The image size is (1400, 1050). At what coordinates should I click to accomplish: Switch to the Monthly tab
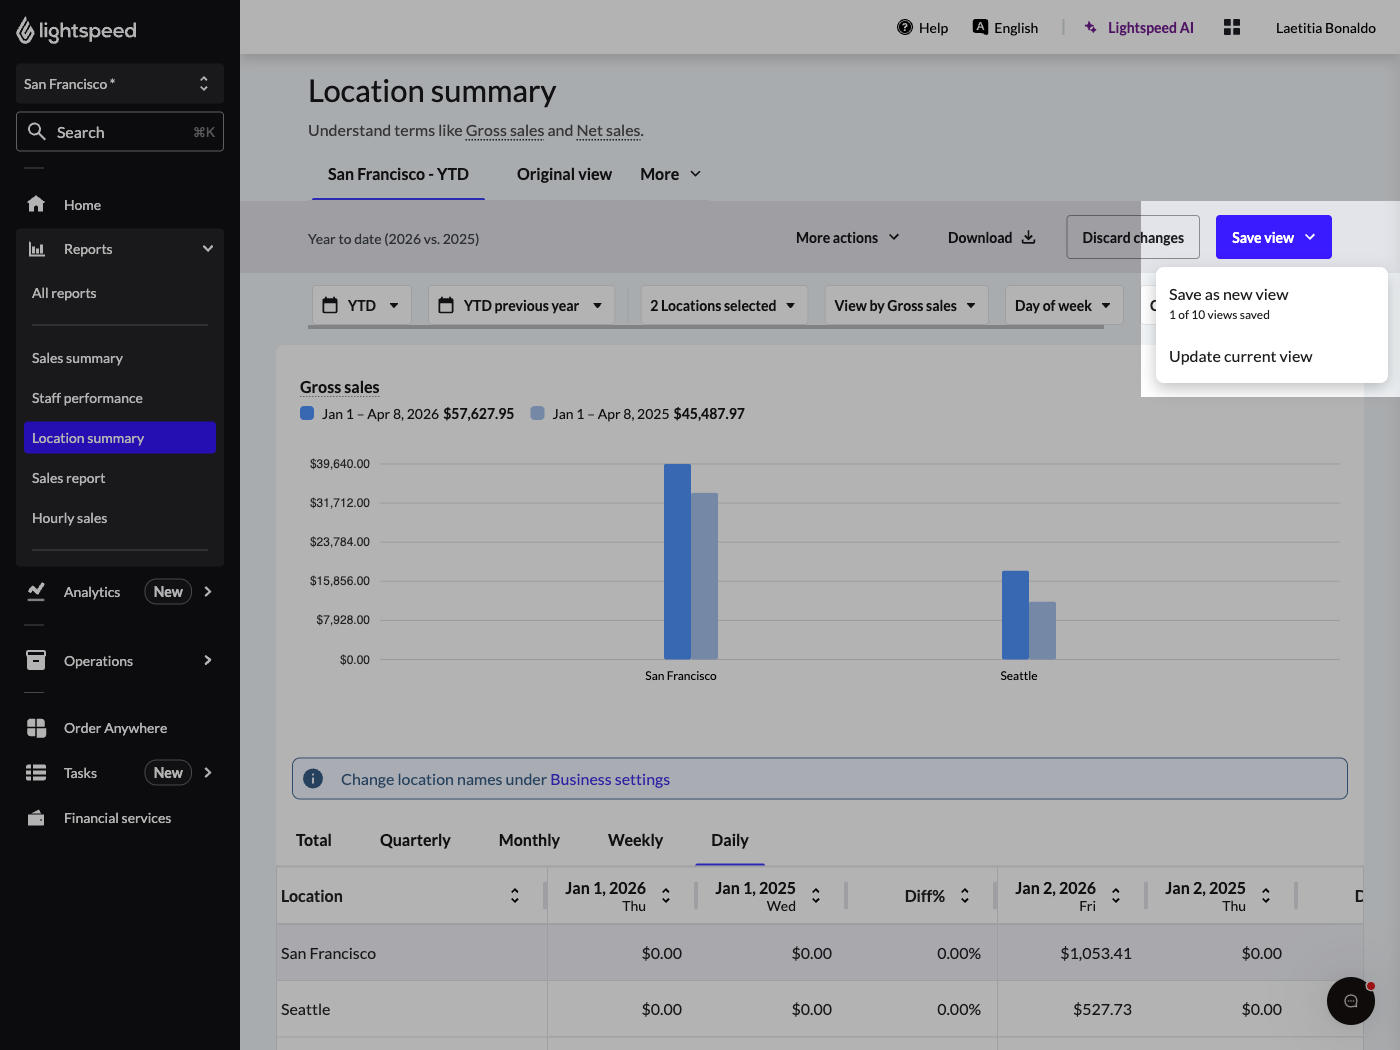[528, 840]
